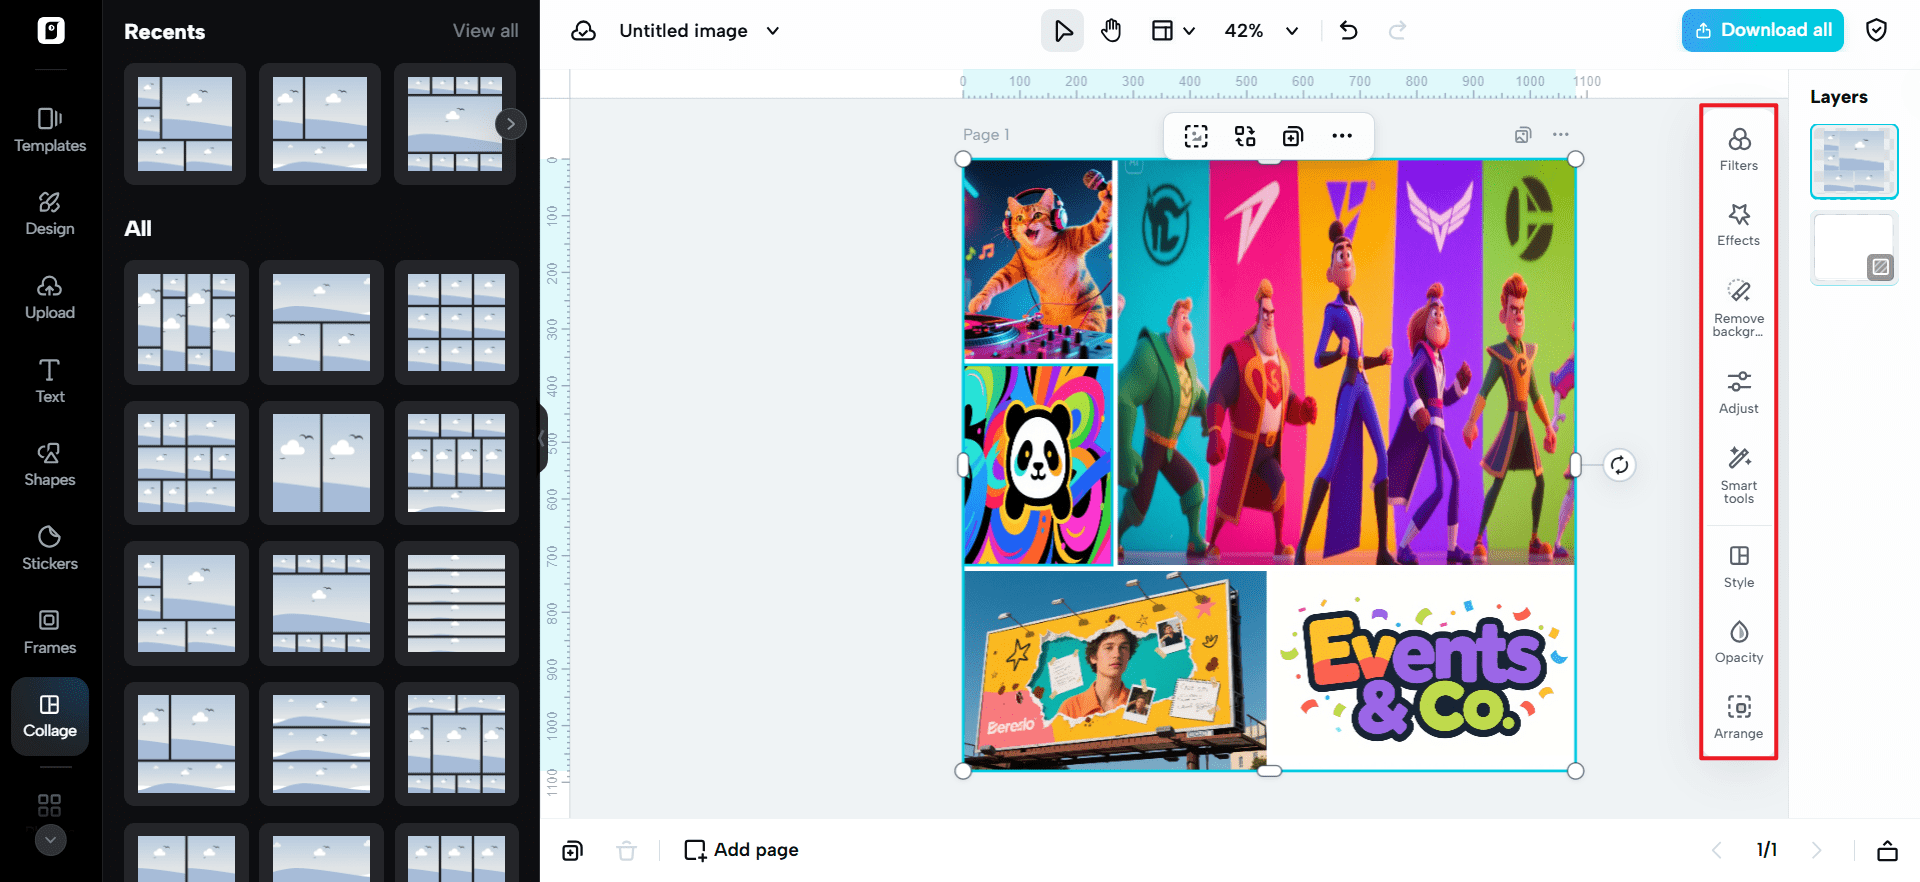Select the blank background layer thumbnail
1920x882 pixels.
click(1854, 248)
